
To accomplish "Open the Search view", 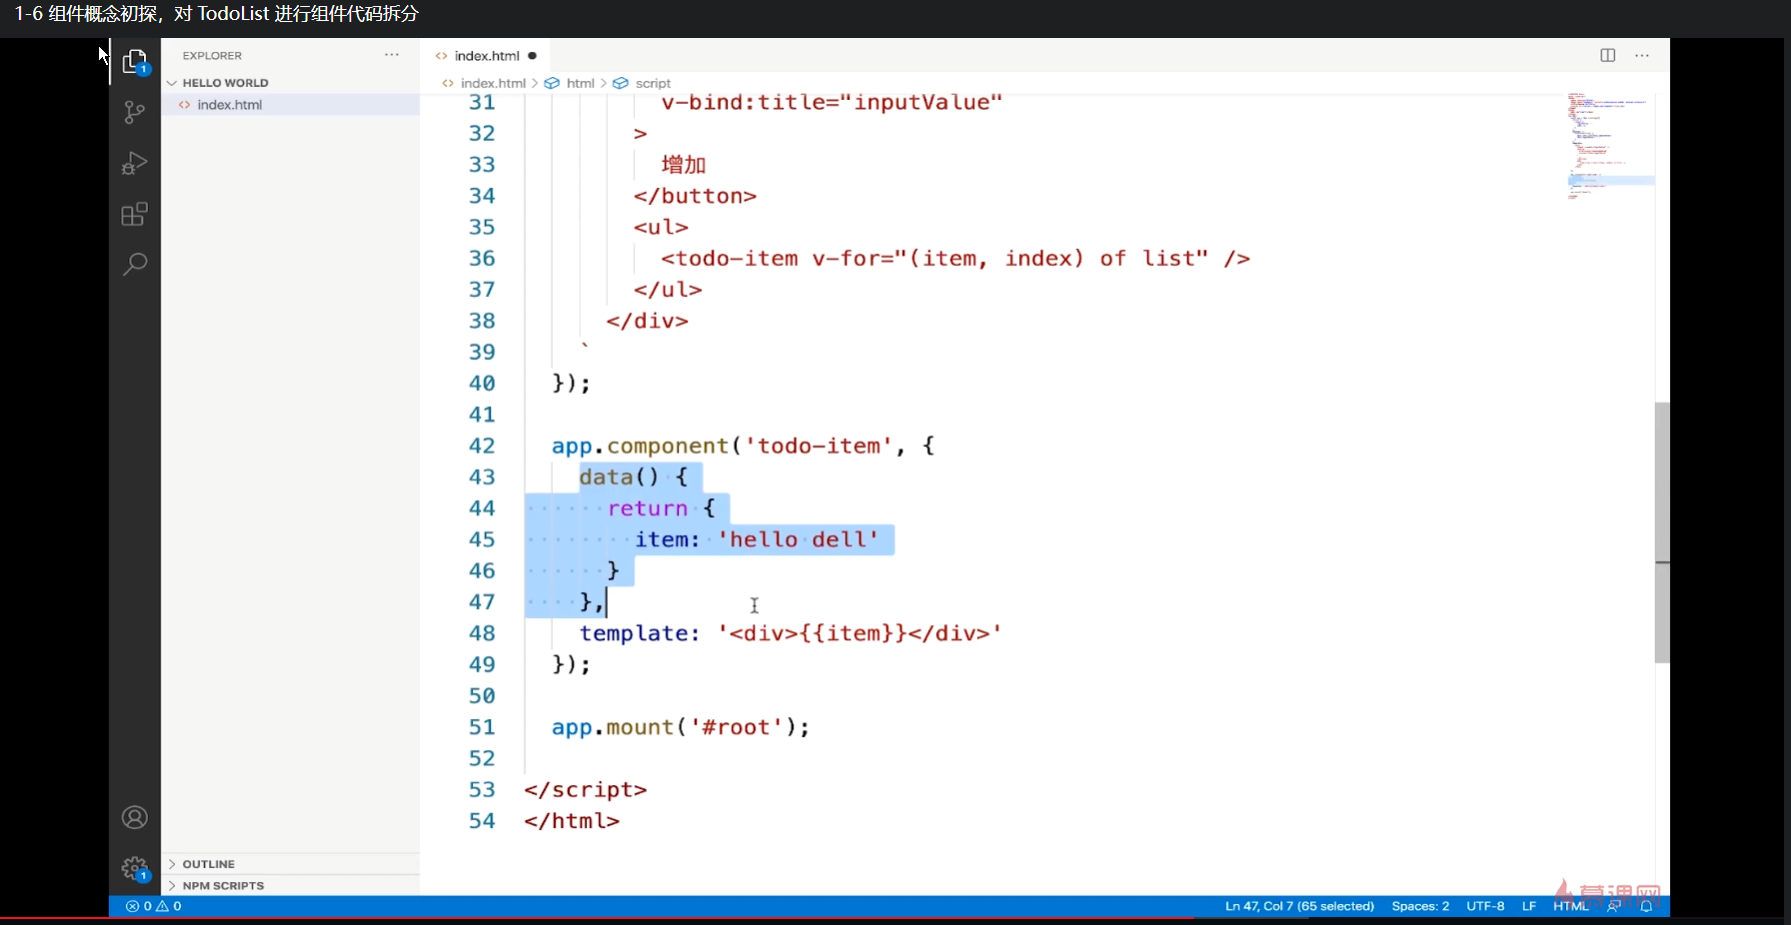I will click(x=135, y=264).
